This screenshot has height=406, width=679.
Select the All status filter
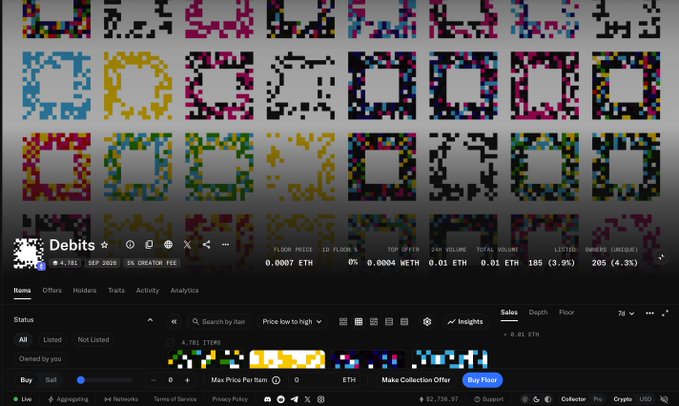tap(23, 340)
